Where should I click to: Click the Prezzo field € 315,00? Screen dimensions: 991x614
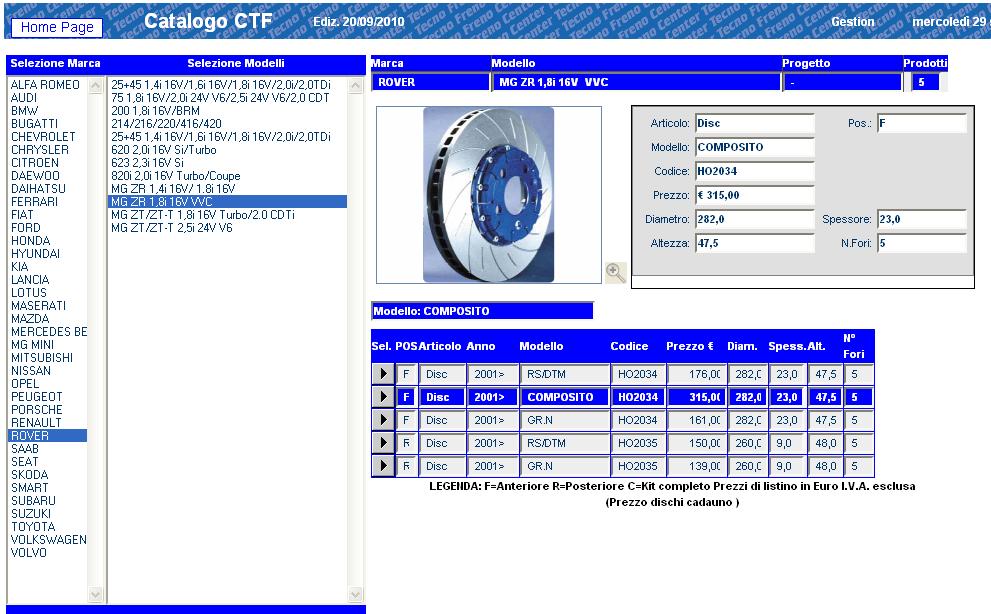click(755, 195)
